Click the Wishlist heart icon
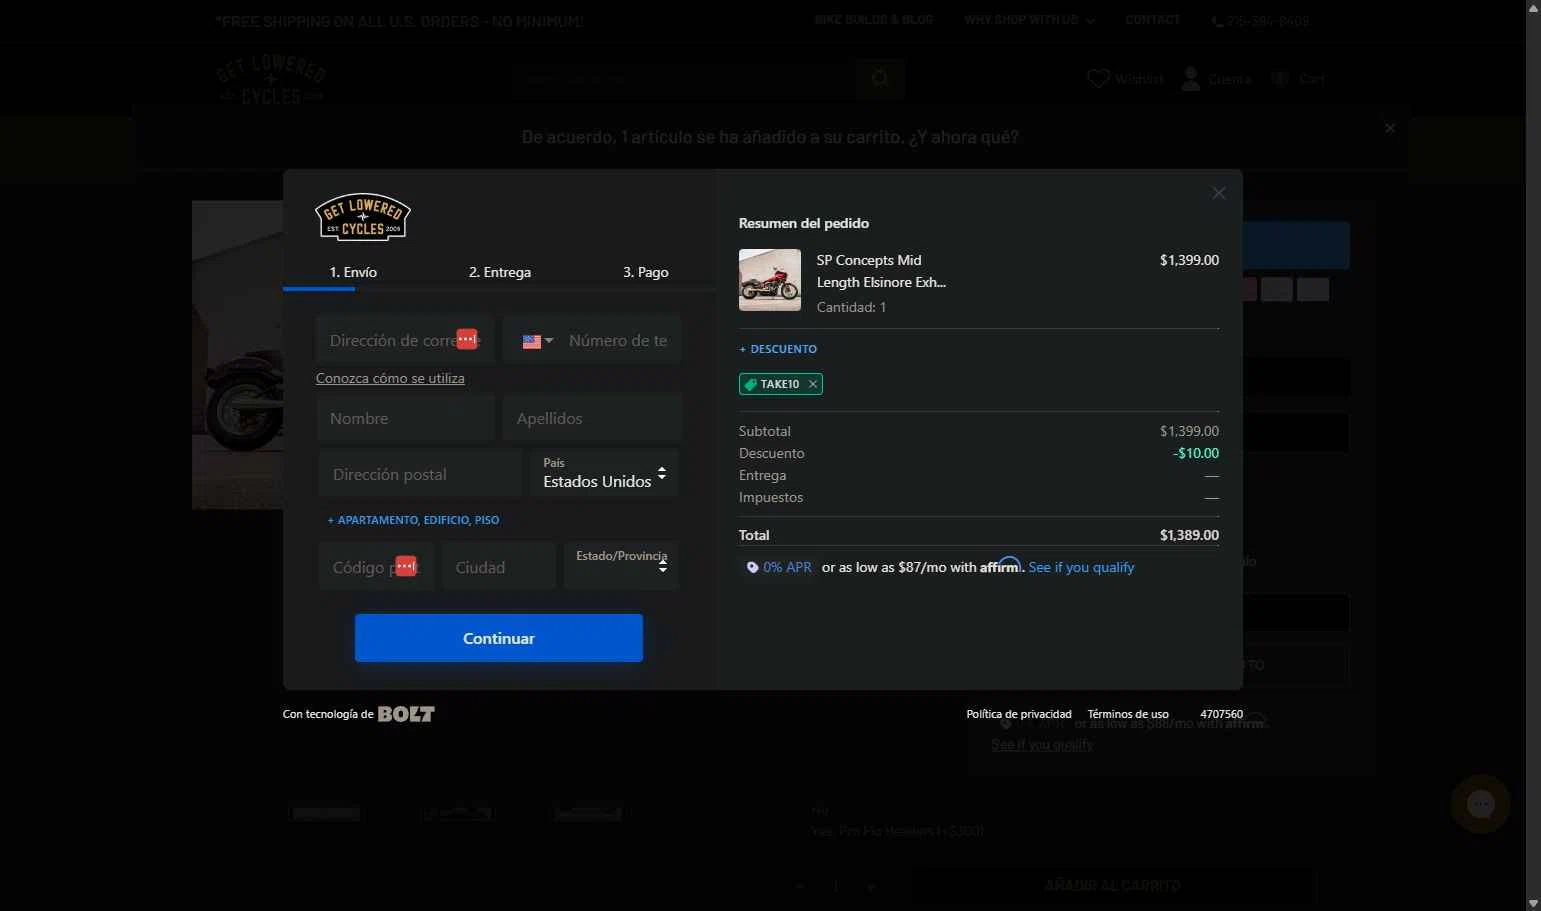 (1098, 78)
